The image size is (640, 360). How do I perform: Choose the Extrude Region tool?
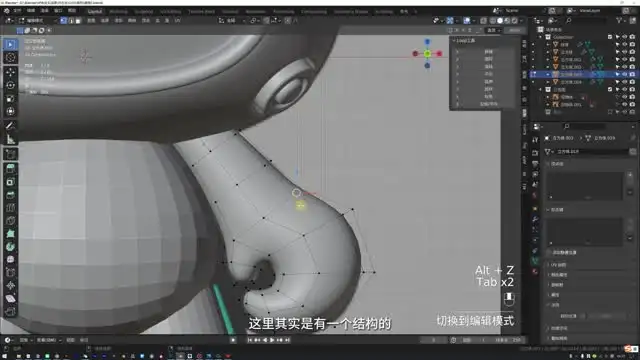point(10,168)
